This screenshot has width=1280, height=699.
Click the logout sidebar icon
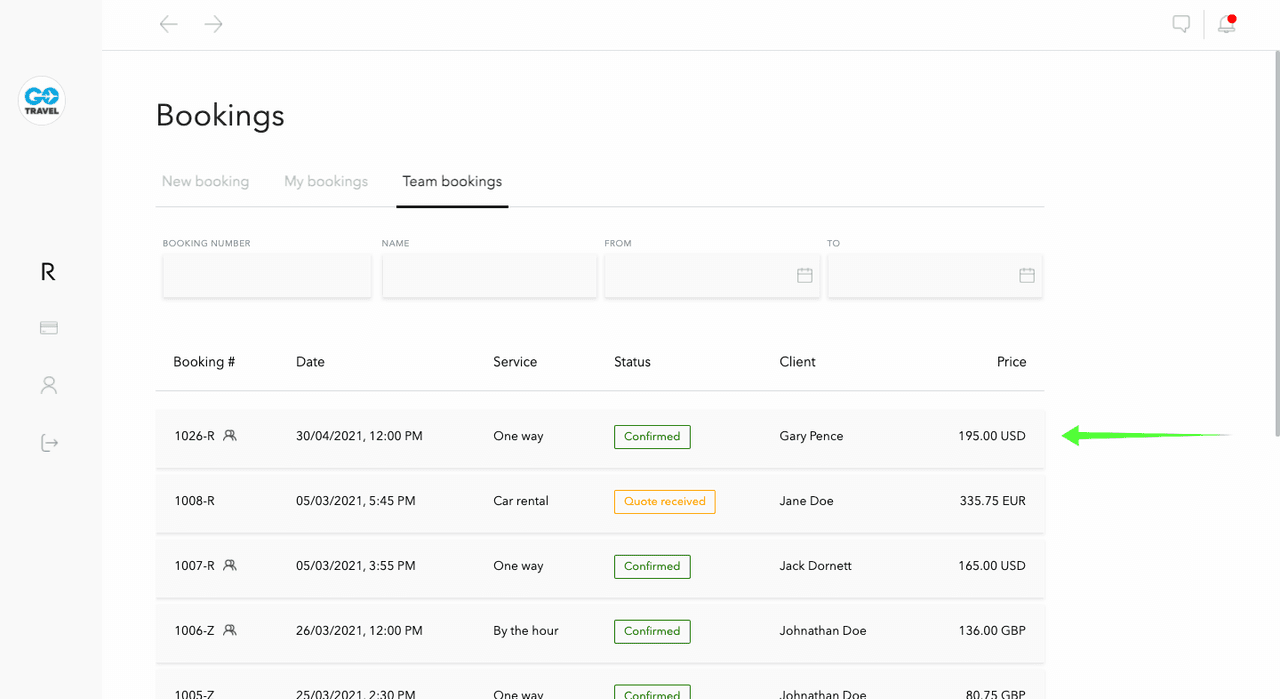(x=48, y=443)
